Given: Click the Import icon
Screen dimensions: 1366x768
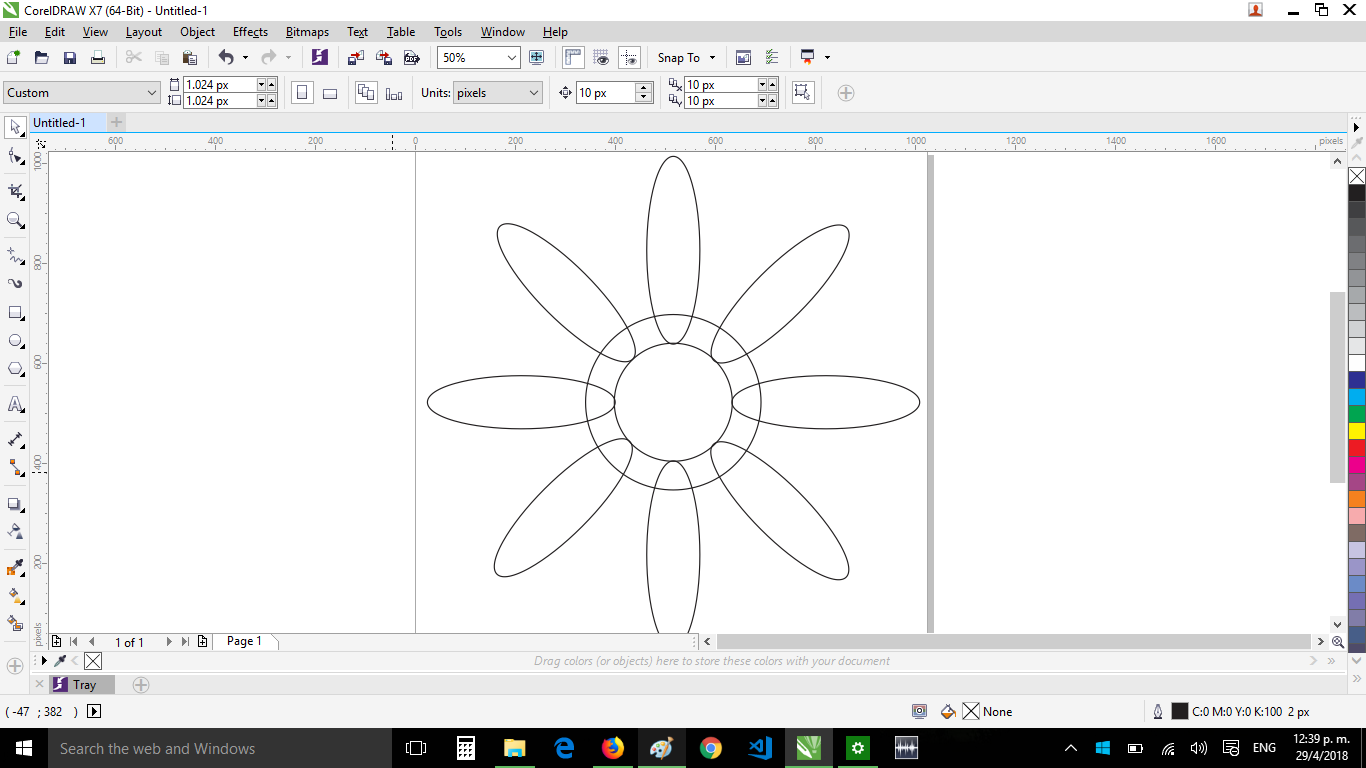Looking at the screenshot, I should [x=355, y=58].
